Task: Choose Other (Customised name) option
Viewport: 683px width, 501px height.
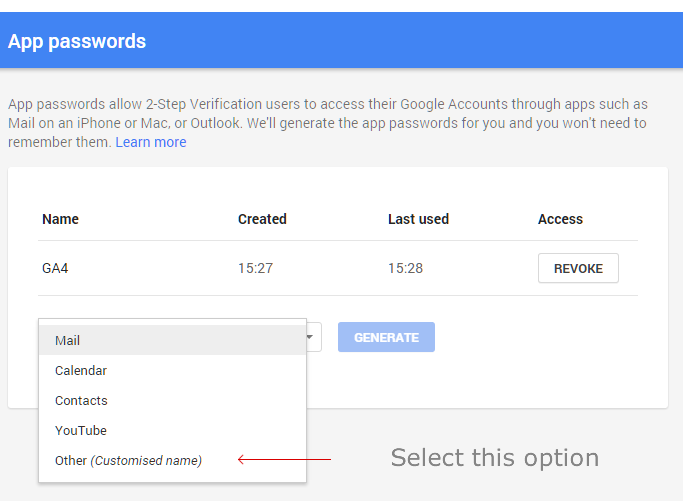Action: [172, 460]
